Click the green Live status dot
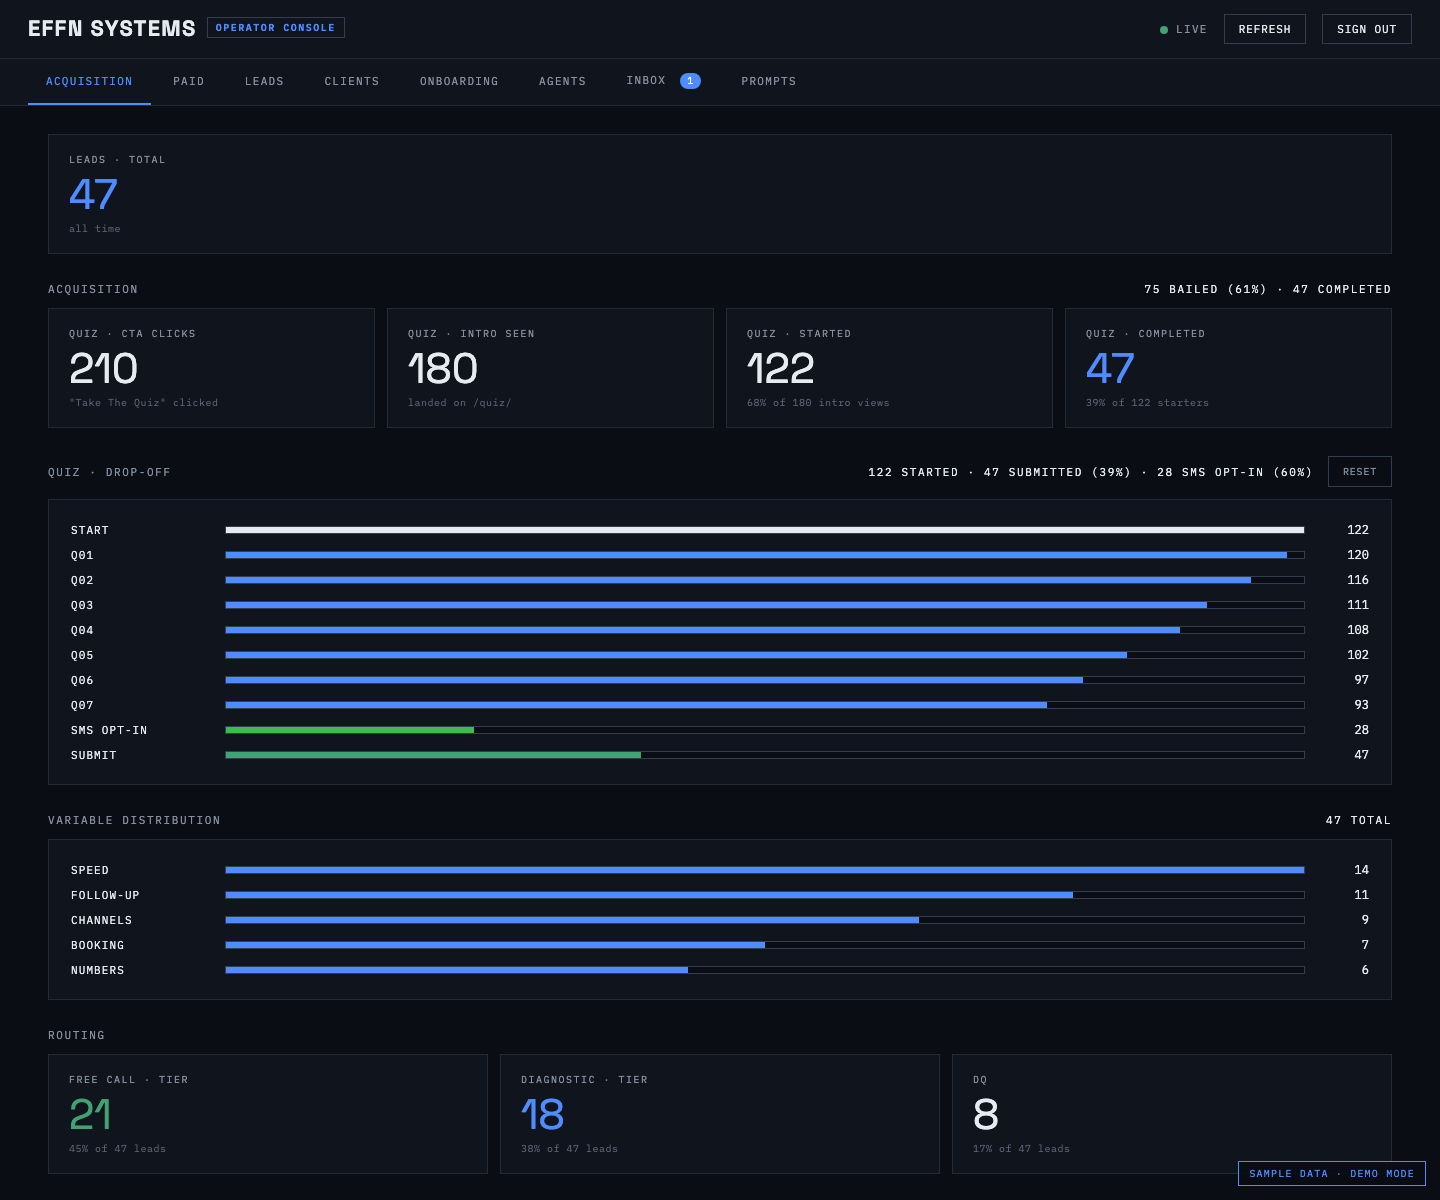The width and height of the screenshot is (1440, 1200). pyautogui.click(x=1164, y=30)
